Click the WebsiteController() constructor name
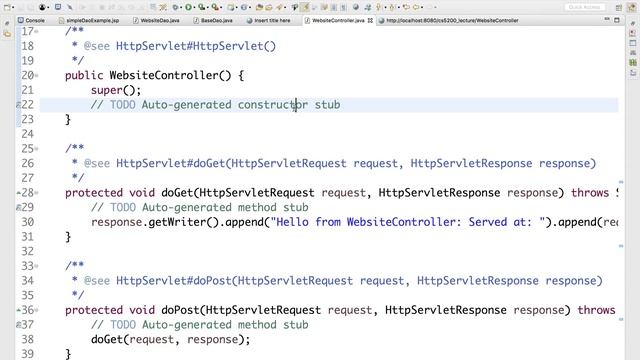 pos(170,76)
